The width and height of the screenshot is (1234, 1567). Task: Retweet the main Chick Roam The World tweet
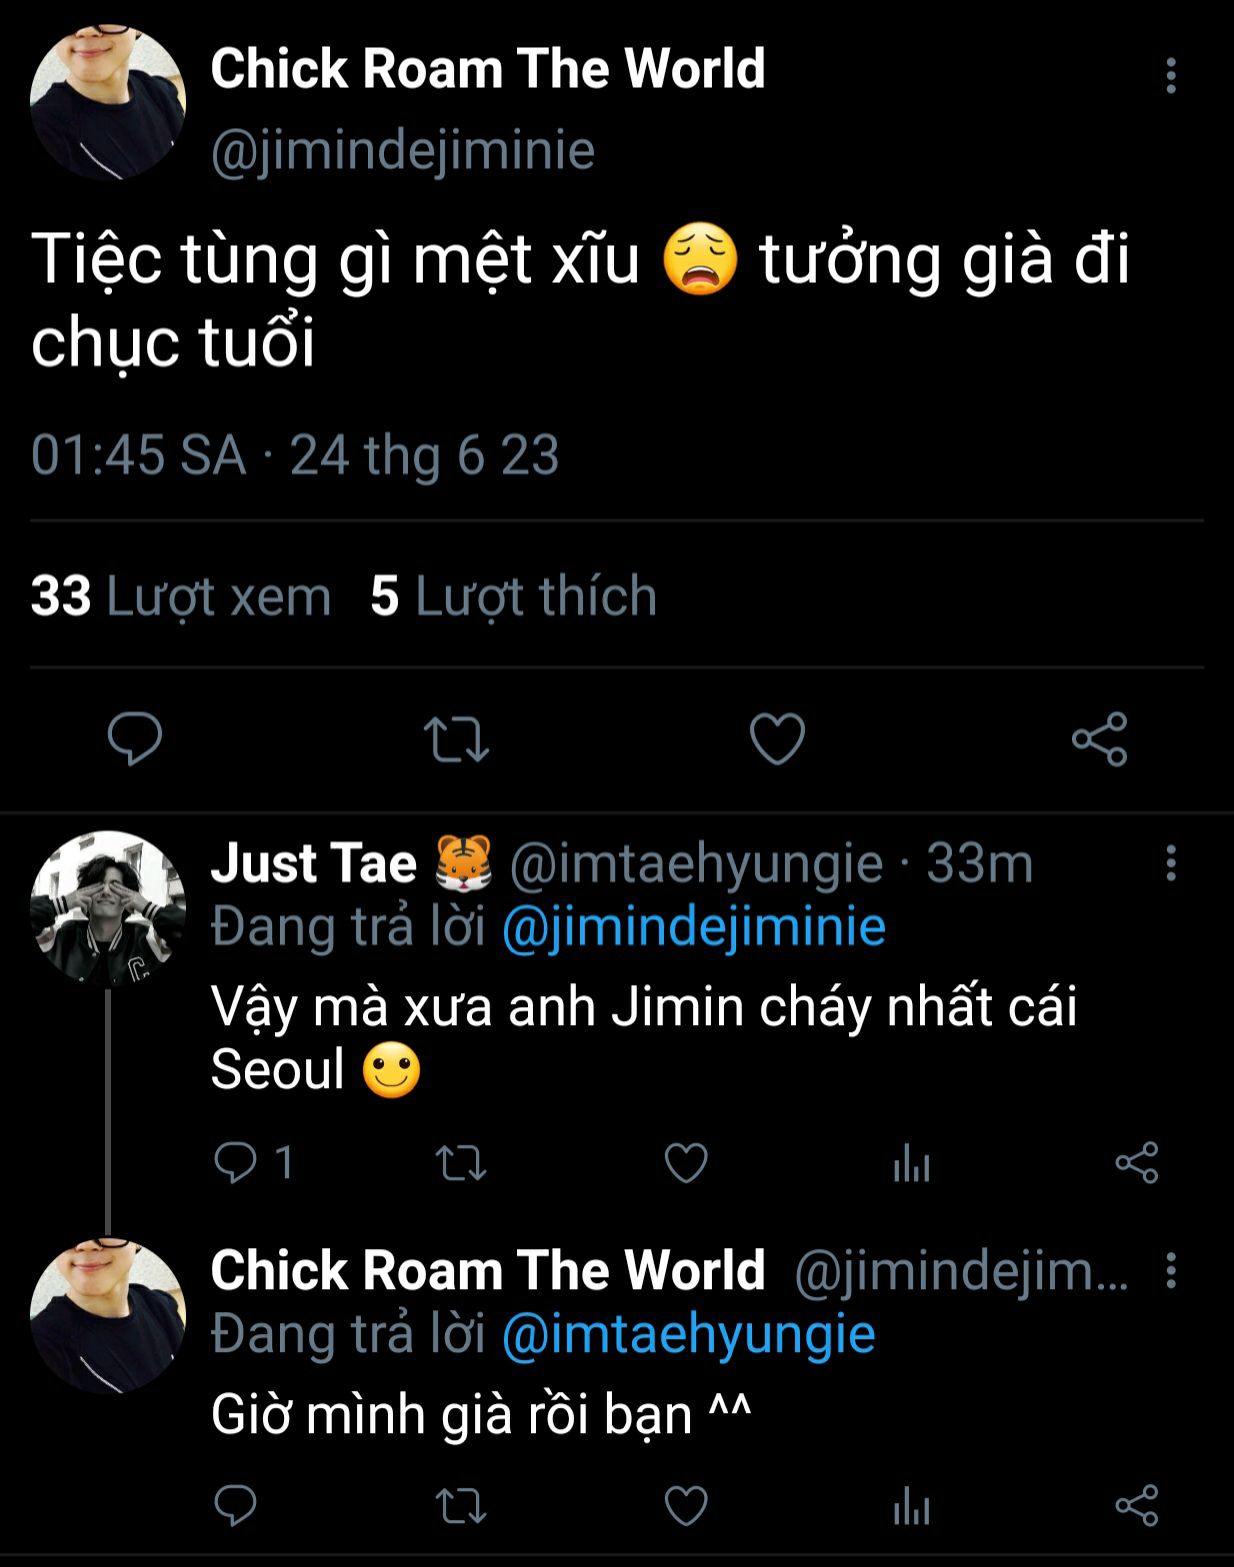tap(456, 740)
